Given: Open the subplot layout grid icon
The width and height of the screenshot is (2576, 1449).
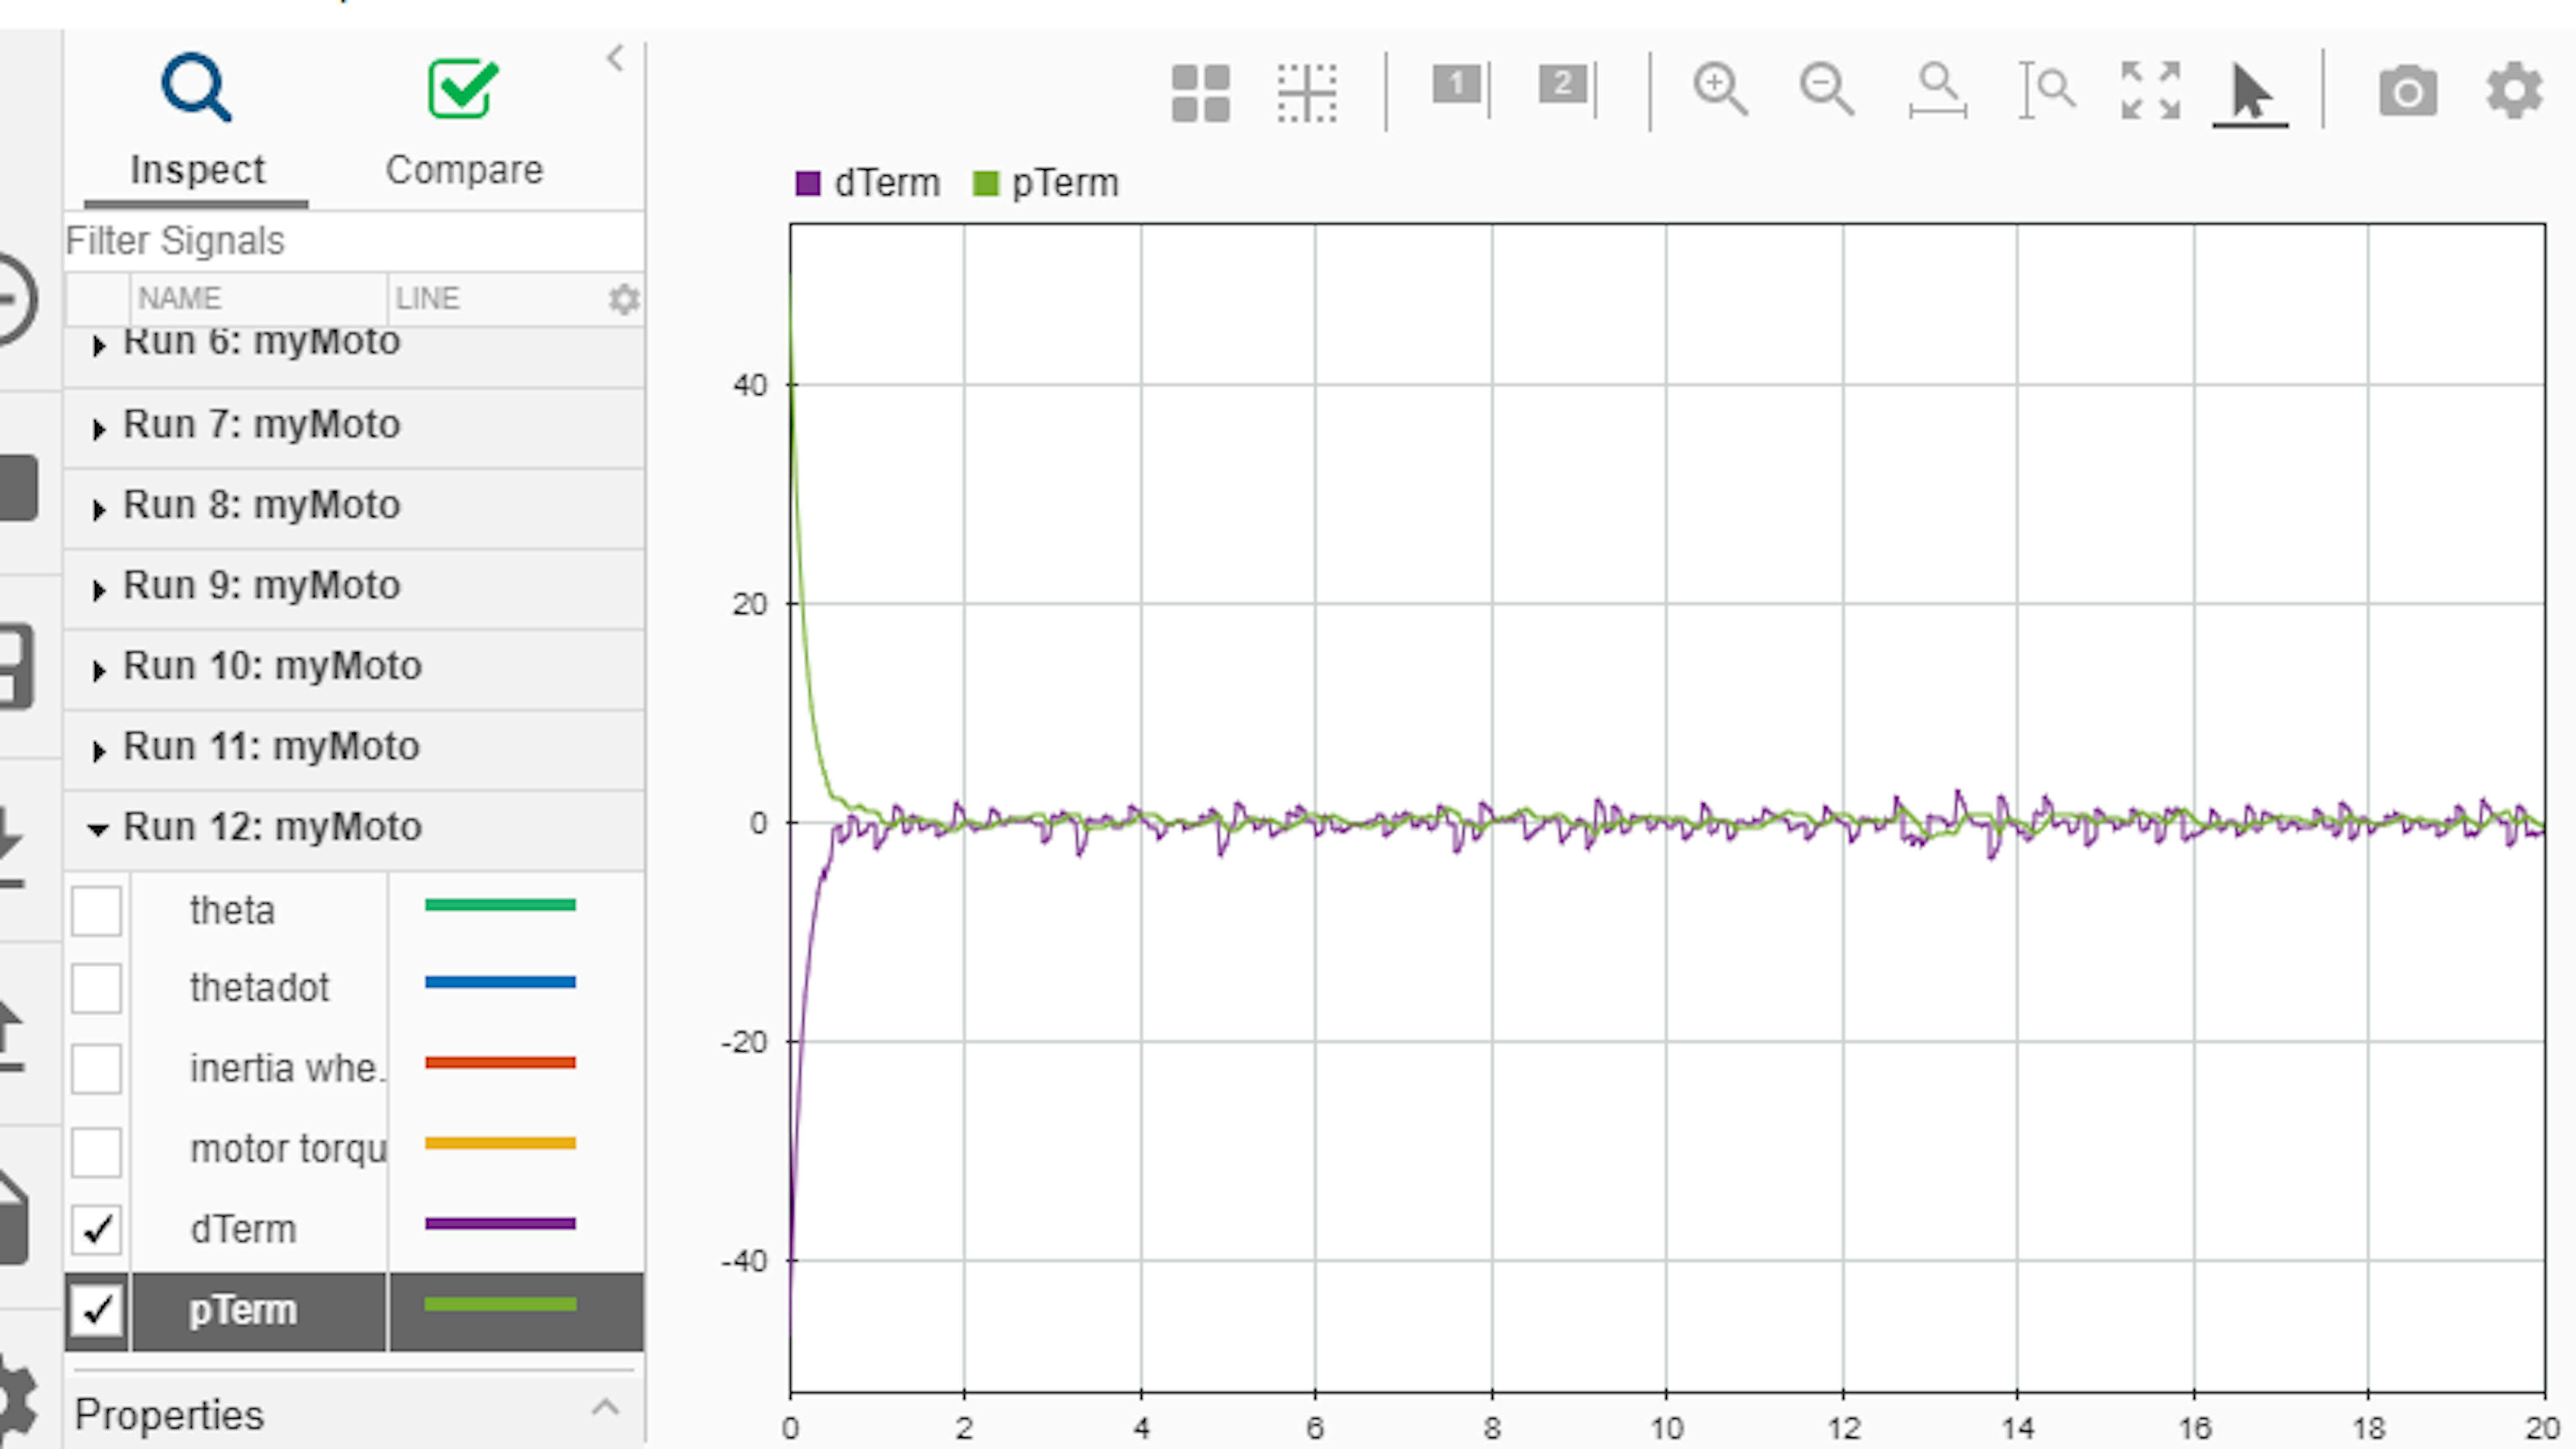Looking at the screenshot, I should pos(1200,93).
